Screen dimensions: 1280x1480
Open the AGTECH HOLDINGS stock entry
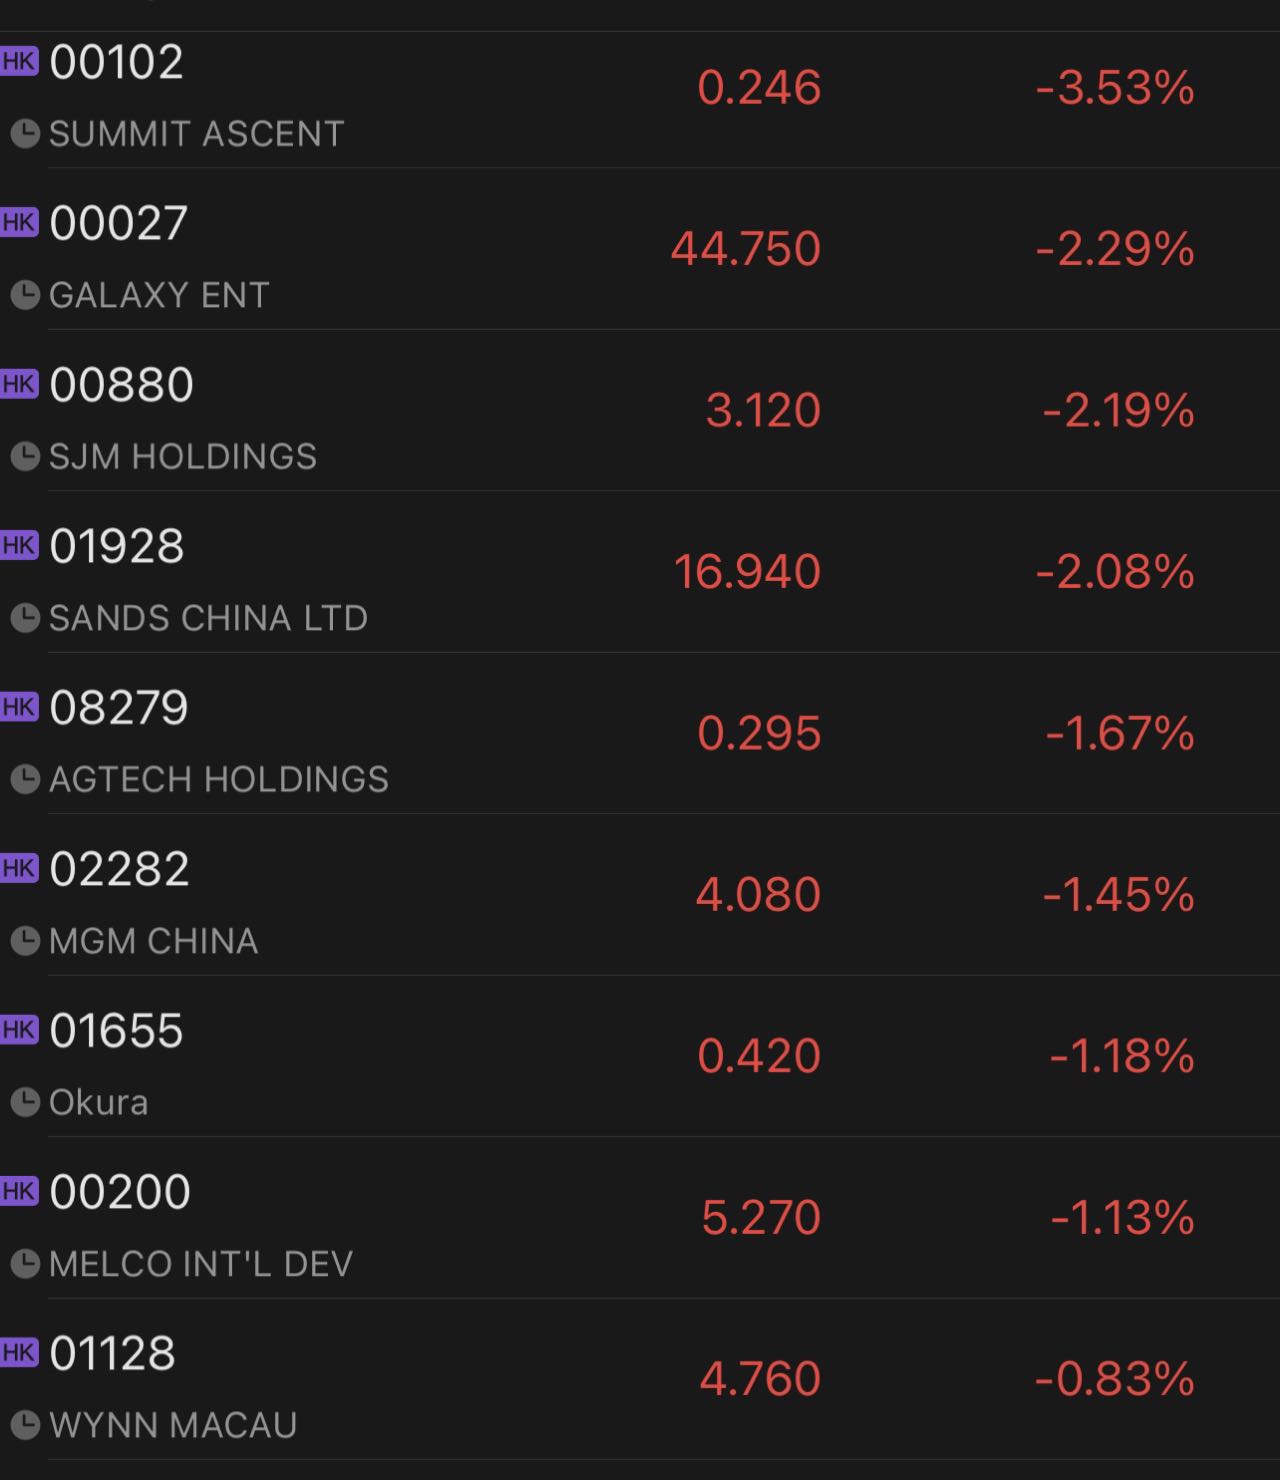(x=640, y=733)
